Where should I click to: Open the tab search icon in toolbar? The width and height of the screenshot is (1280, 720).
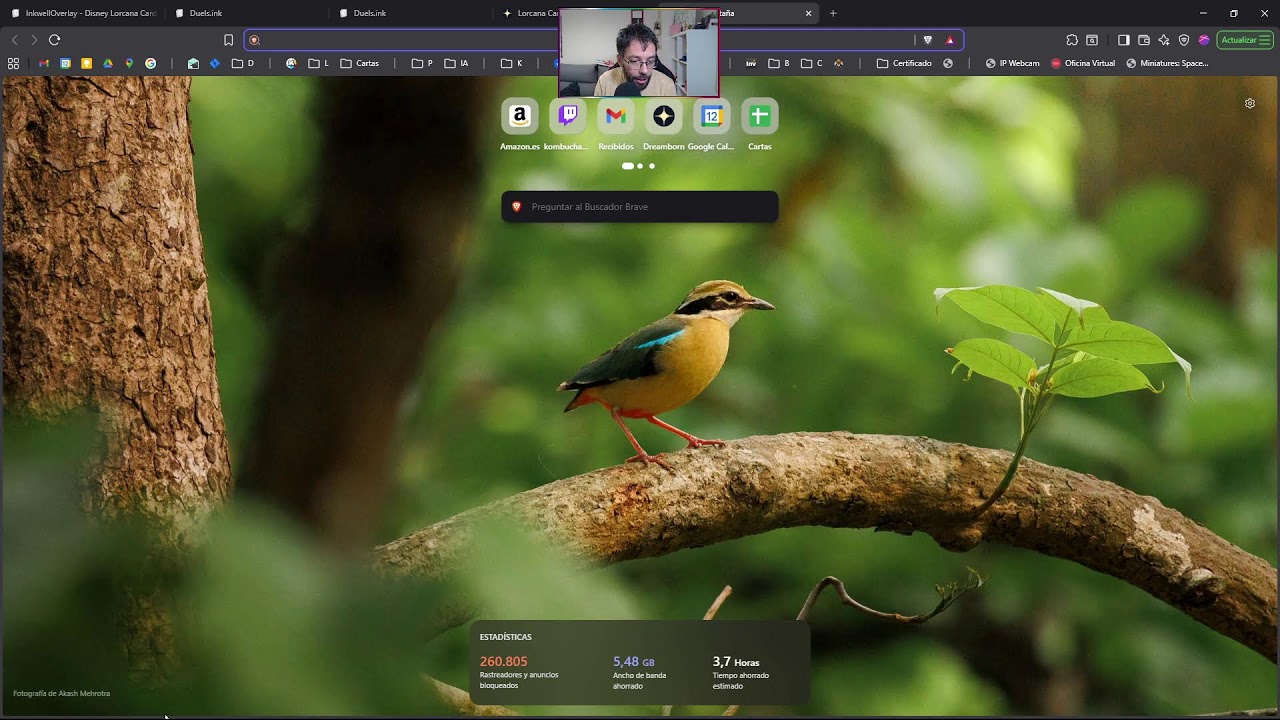click(x=1092, y=40)
